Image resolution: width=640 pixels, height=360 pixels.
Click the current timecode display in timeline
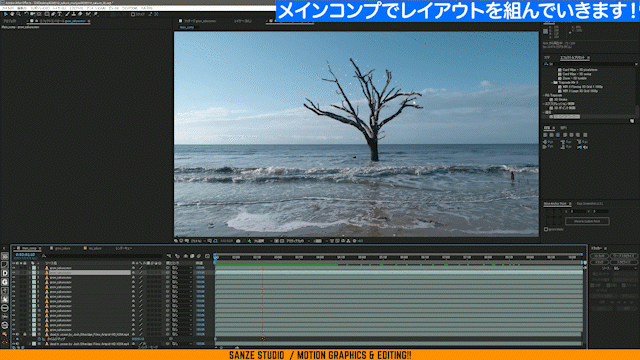(25, 255)
